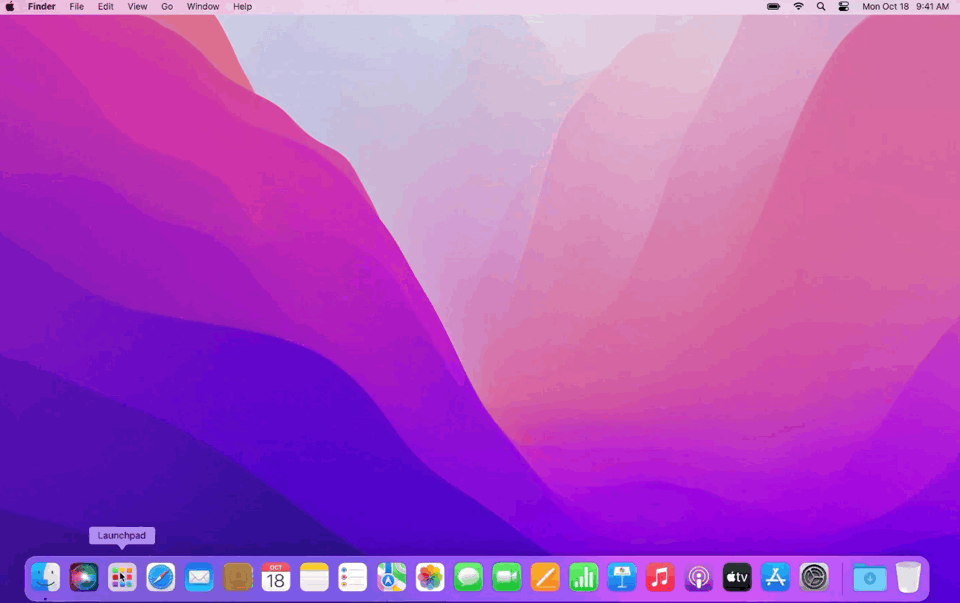Open Maps app in the Dock

(x=391, y=577)
